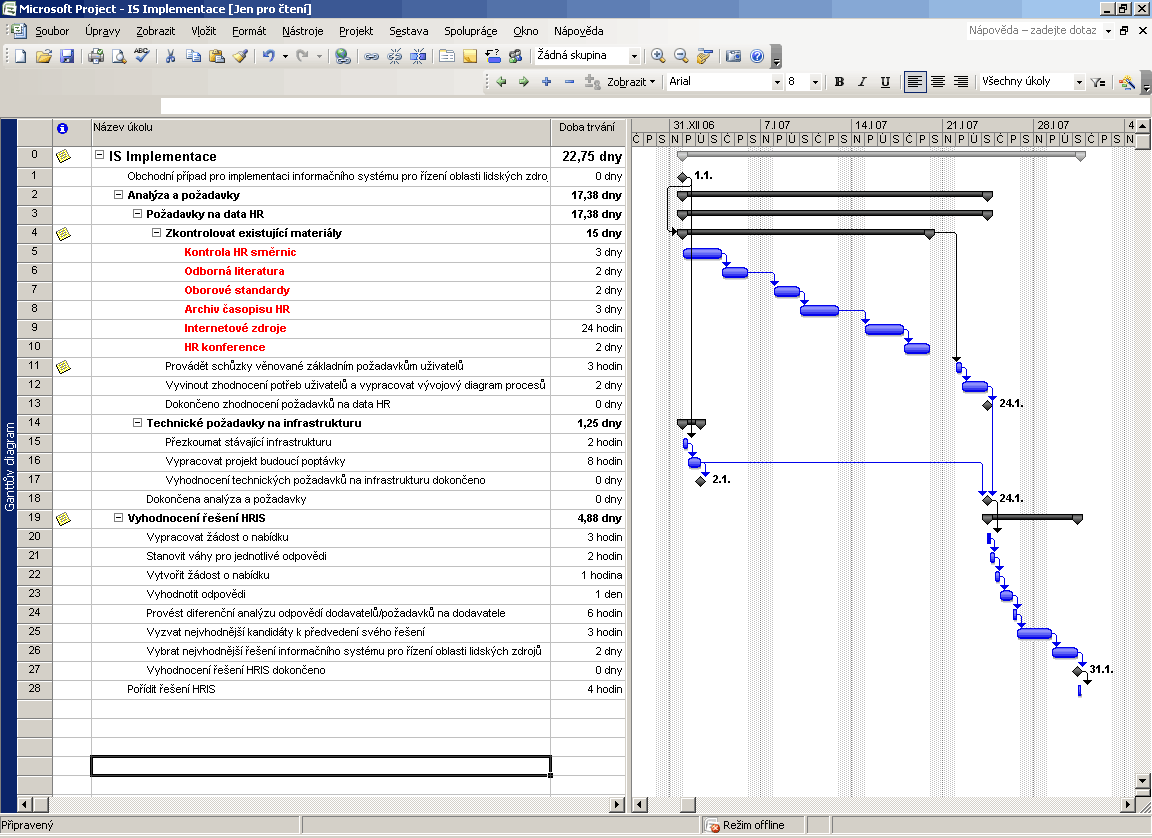Collapse the IS Implementace summary task
Screen dimensions: 1152x838
tap(99, 156)
